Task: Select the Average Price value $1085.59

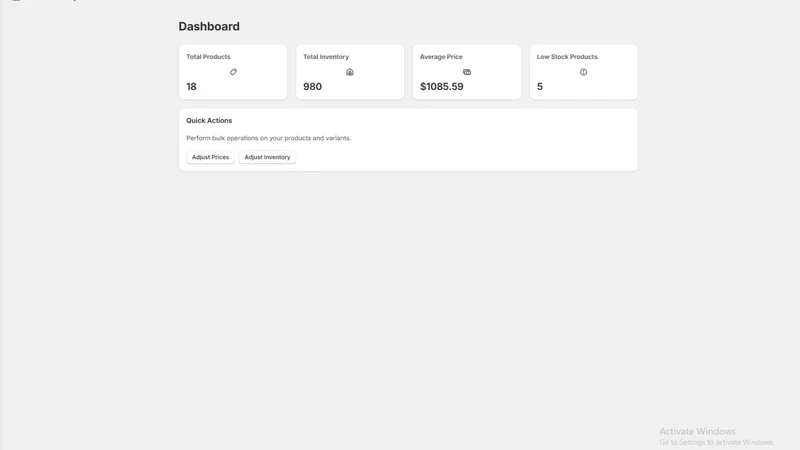Action: pos(442,87)
